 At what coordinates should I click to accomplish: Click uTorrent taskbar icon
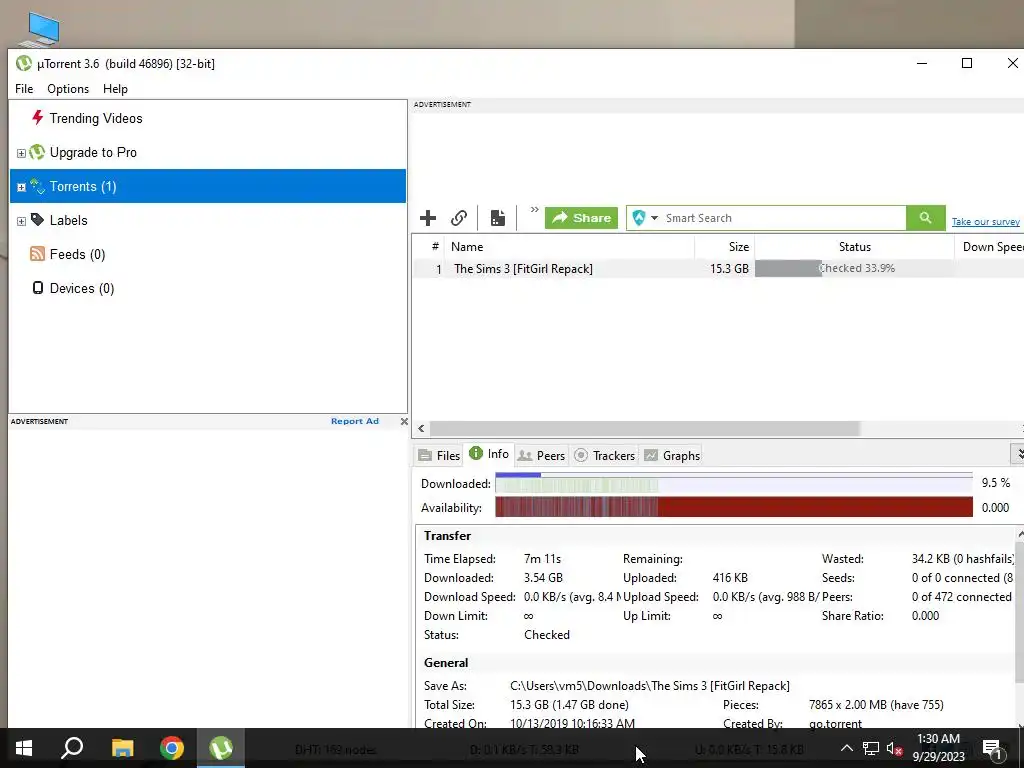[x=221, y=748]
